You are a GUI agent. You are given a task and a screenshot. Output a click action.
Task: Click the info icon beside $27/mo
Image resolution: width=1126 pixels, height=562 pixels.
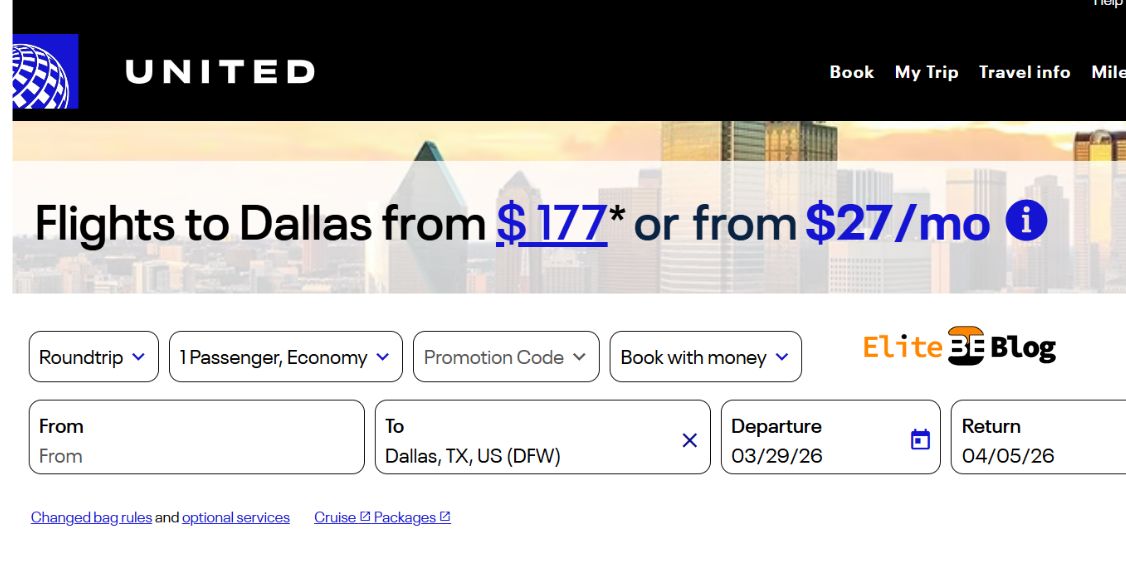tap(1026, 221)
